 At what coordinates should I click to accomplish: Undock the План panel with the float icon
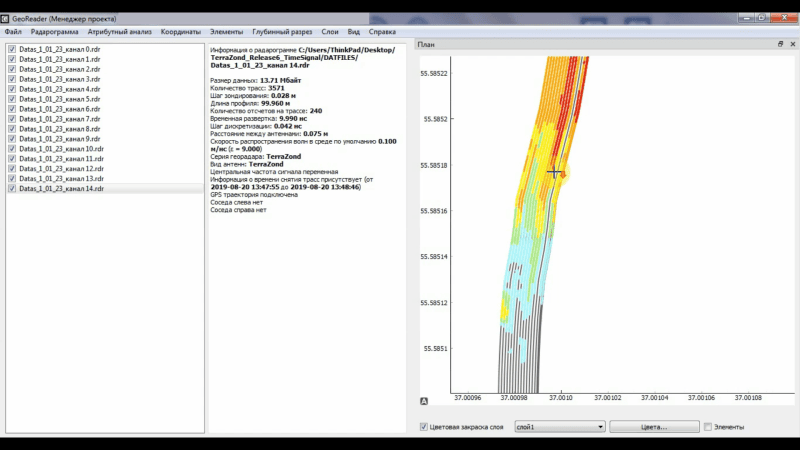click(x=780, y=44)
